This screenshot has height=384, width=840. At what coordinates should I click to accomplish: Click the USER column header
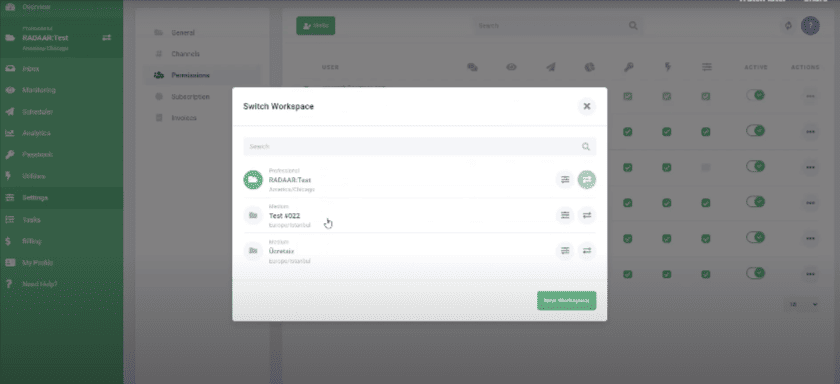pyautogui.click(x=330, y=67)
